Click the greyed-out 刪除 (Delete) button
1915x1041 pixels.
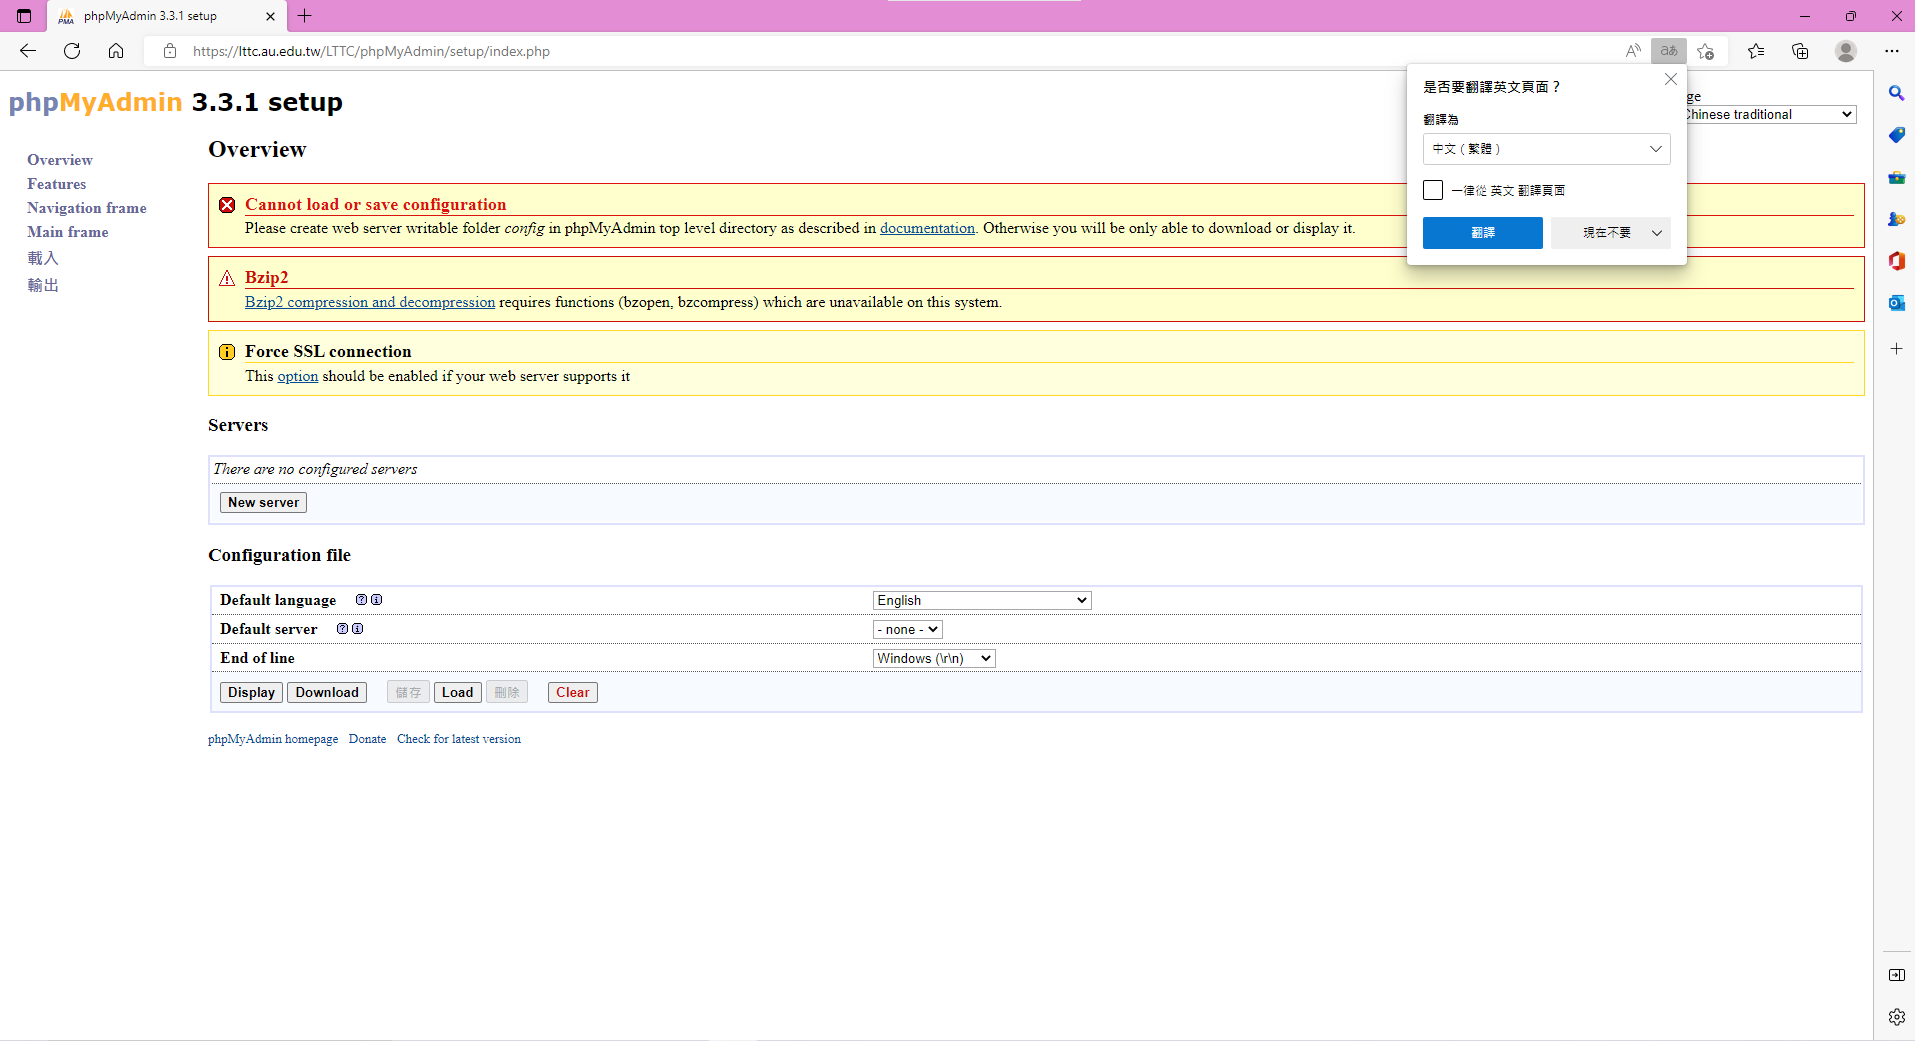click(507, 692)
